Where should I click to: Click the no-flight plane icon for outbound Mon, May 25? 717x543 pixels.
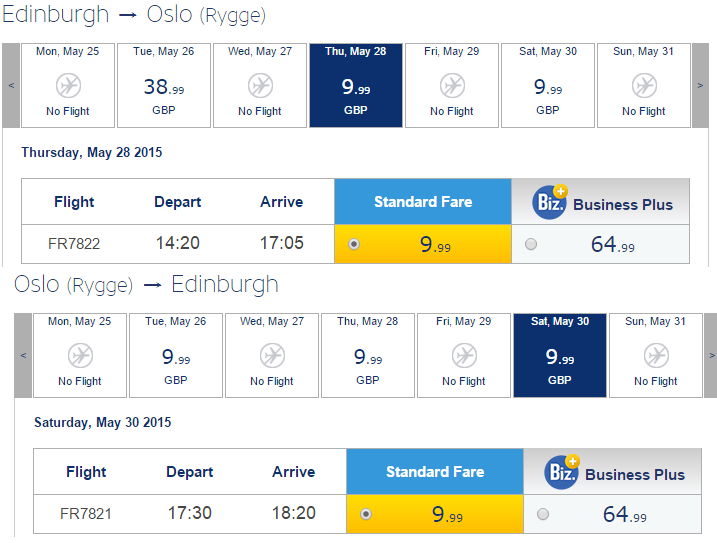69,86
